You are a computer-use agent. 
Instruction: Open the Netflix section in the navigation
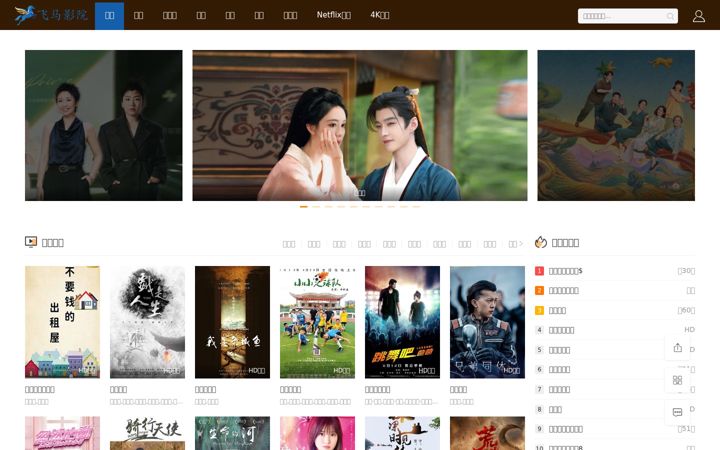[334, 15]
